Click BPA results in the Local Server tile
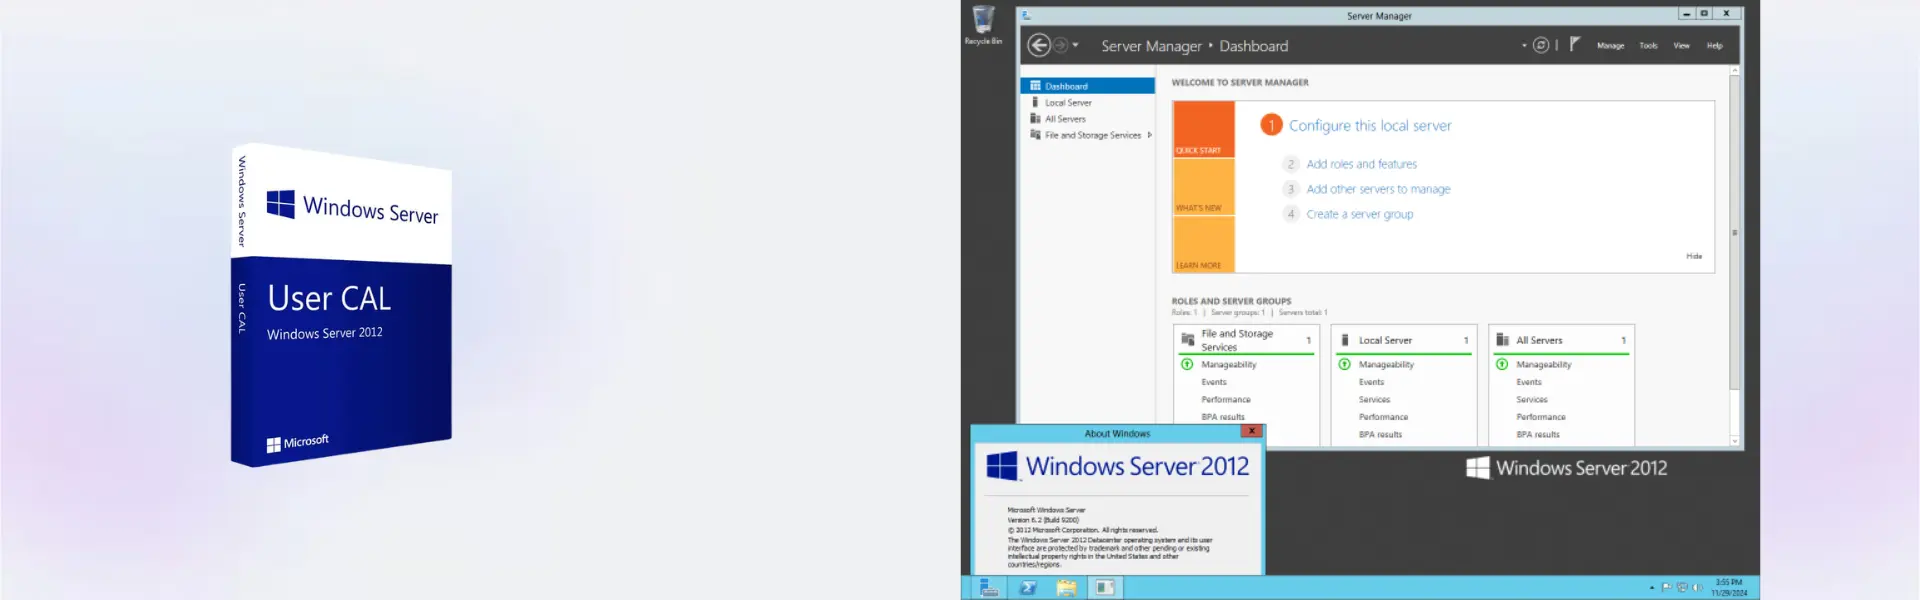The image size is (1920, 600). click(1380, 434)
